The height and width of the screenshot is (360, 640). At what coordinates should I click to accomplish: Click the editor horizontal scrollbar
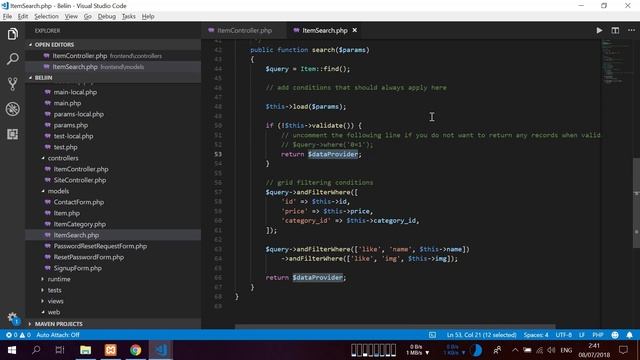395,327
